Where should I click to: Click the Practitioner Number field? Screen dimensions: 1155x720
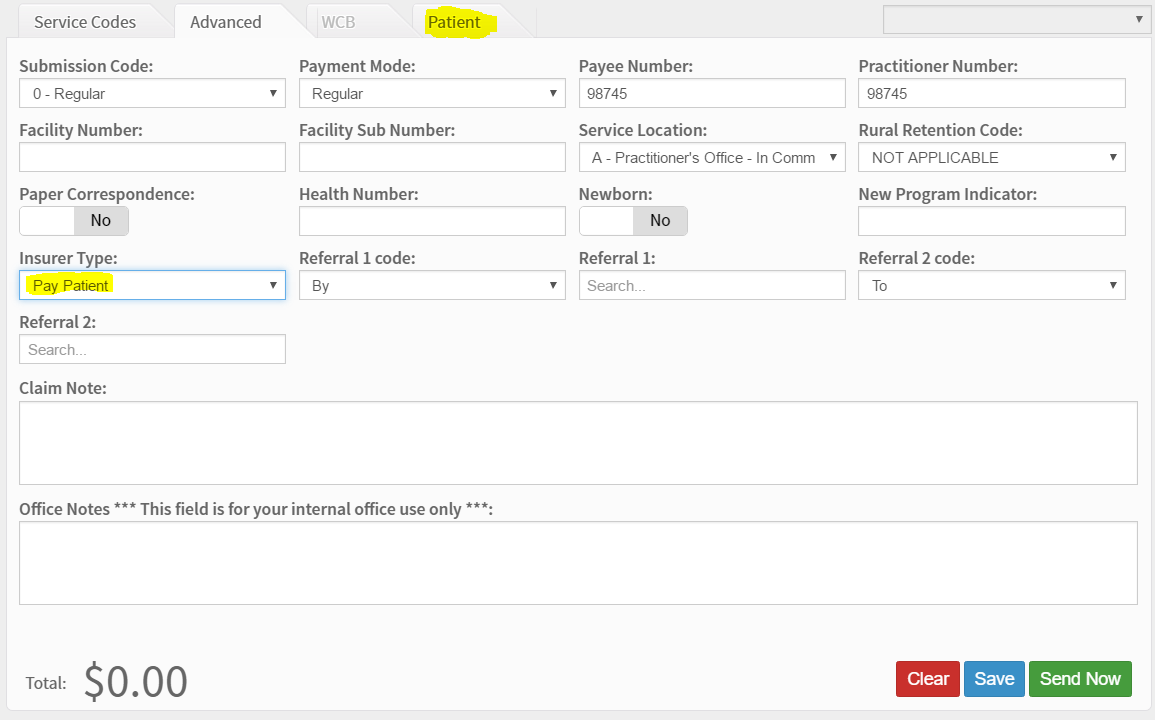click(991, 94)
